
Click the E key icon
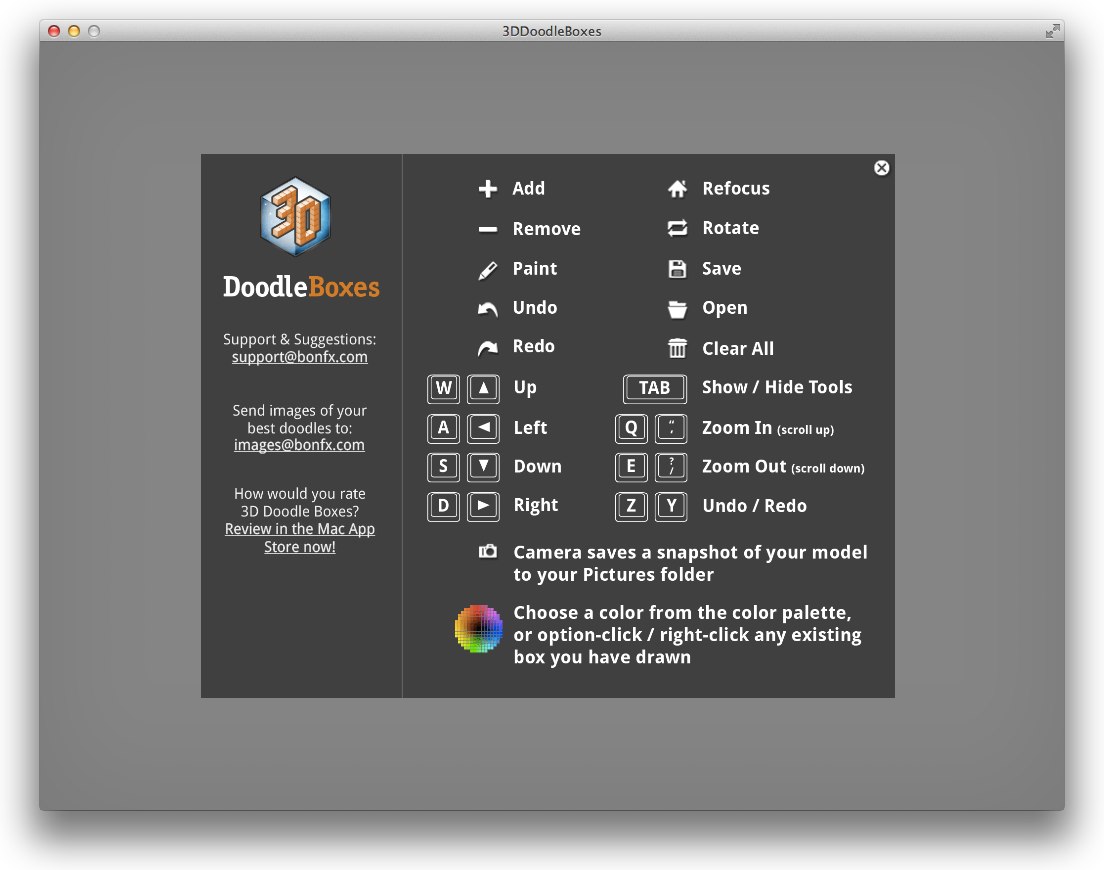[631, 467]
